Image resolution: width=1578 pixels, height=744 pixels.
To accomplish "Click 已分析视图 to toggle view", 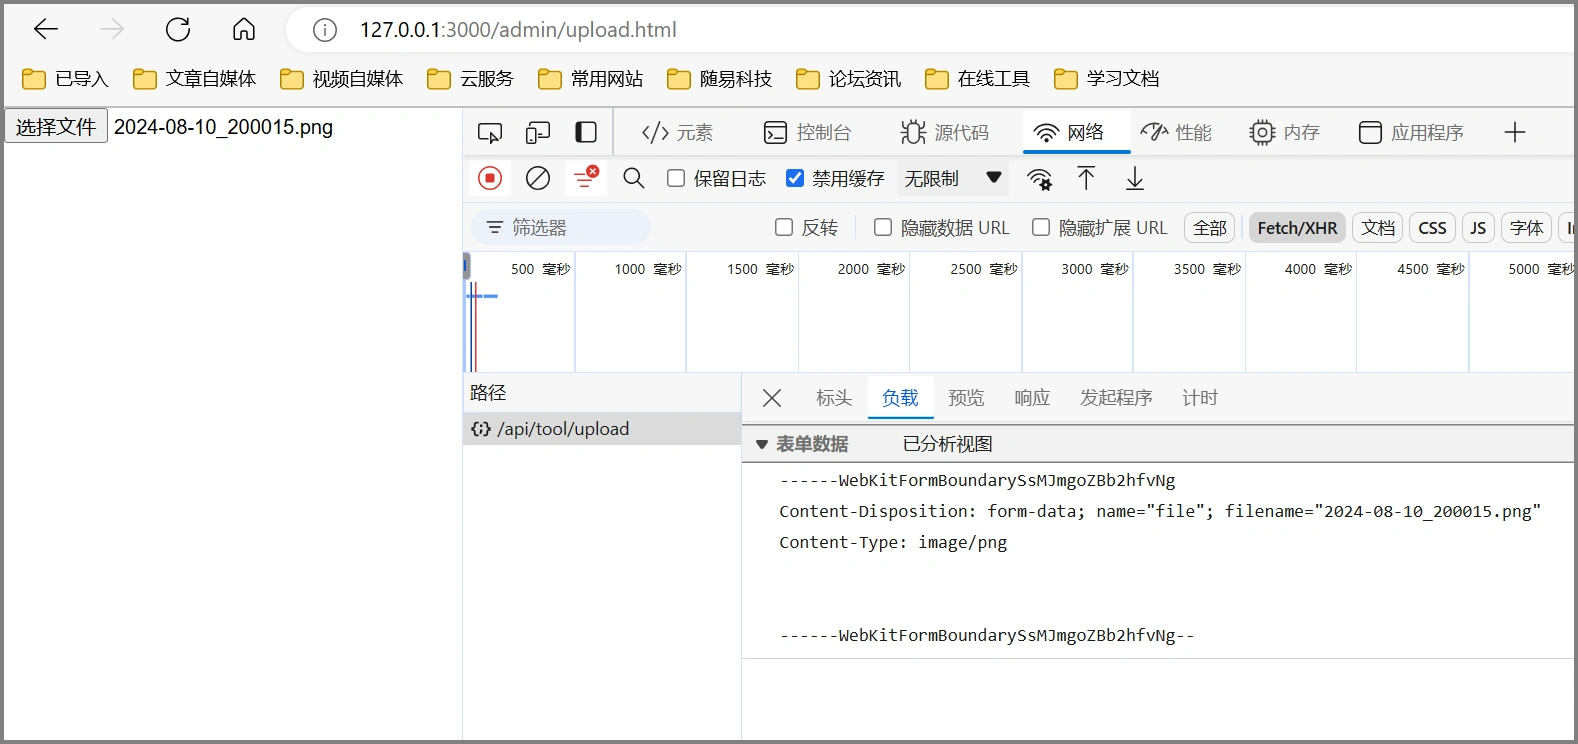I will (947, 444).
